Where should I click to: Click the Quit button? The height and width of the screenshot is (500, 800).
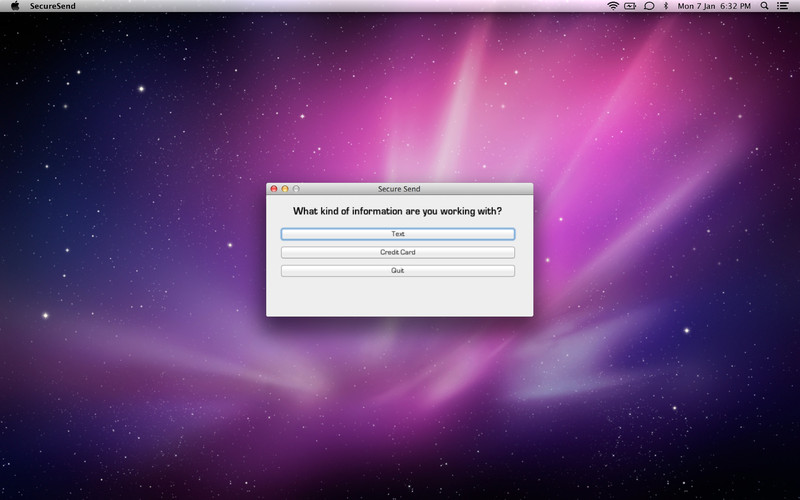click(397, 270)
